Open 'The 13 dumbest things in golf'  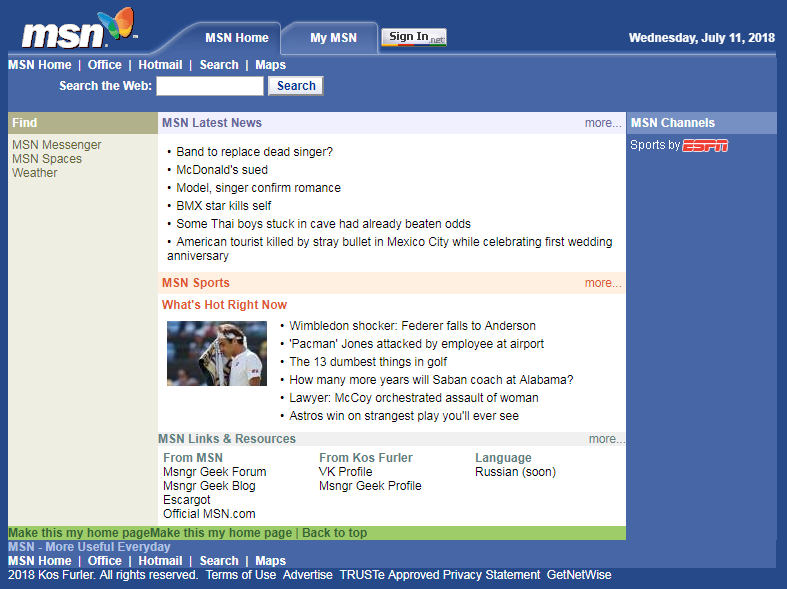368,362
